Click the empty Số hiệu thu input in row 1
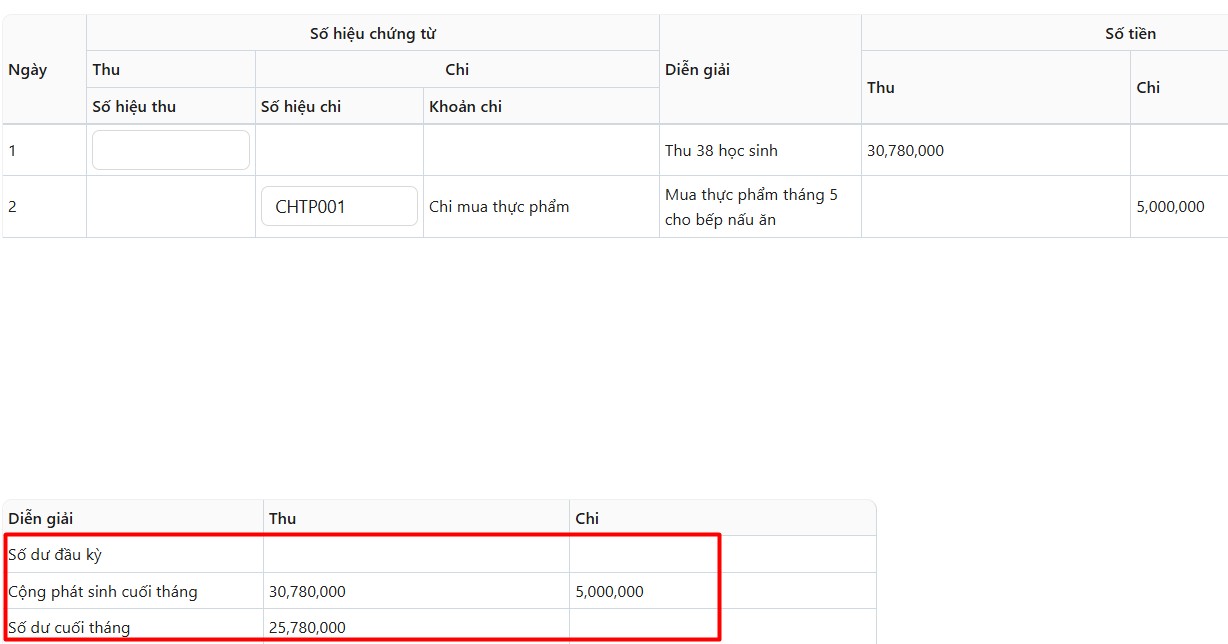 click(171, 150)
